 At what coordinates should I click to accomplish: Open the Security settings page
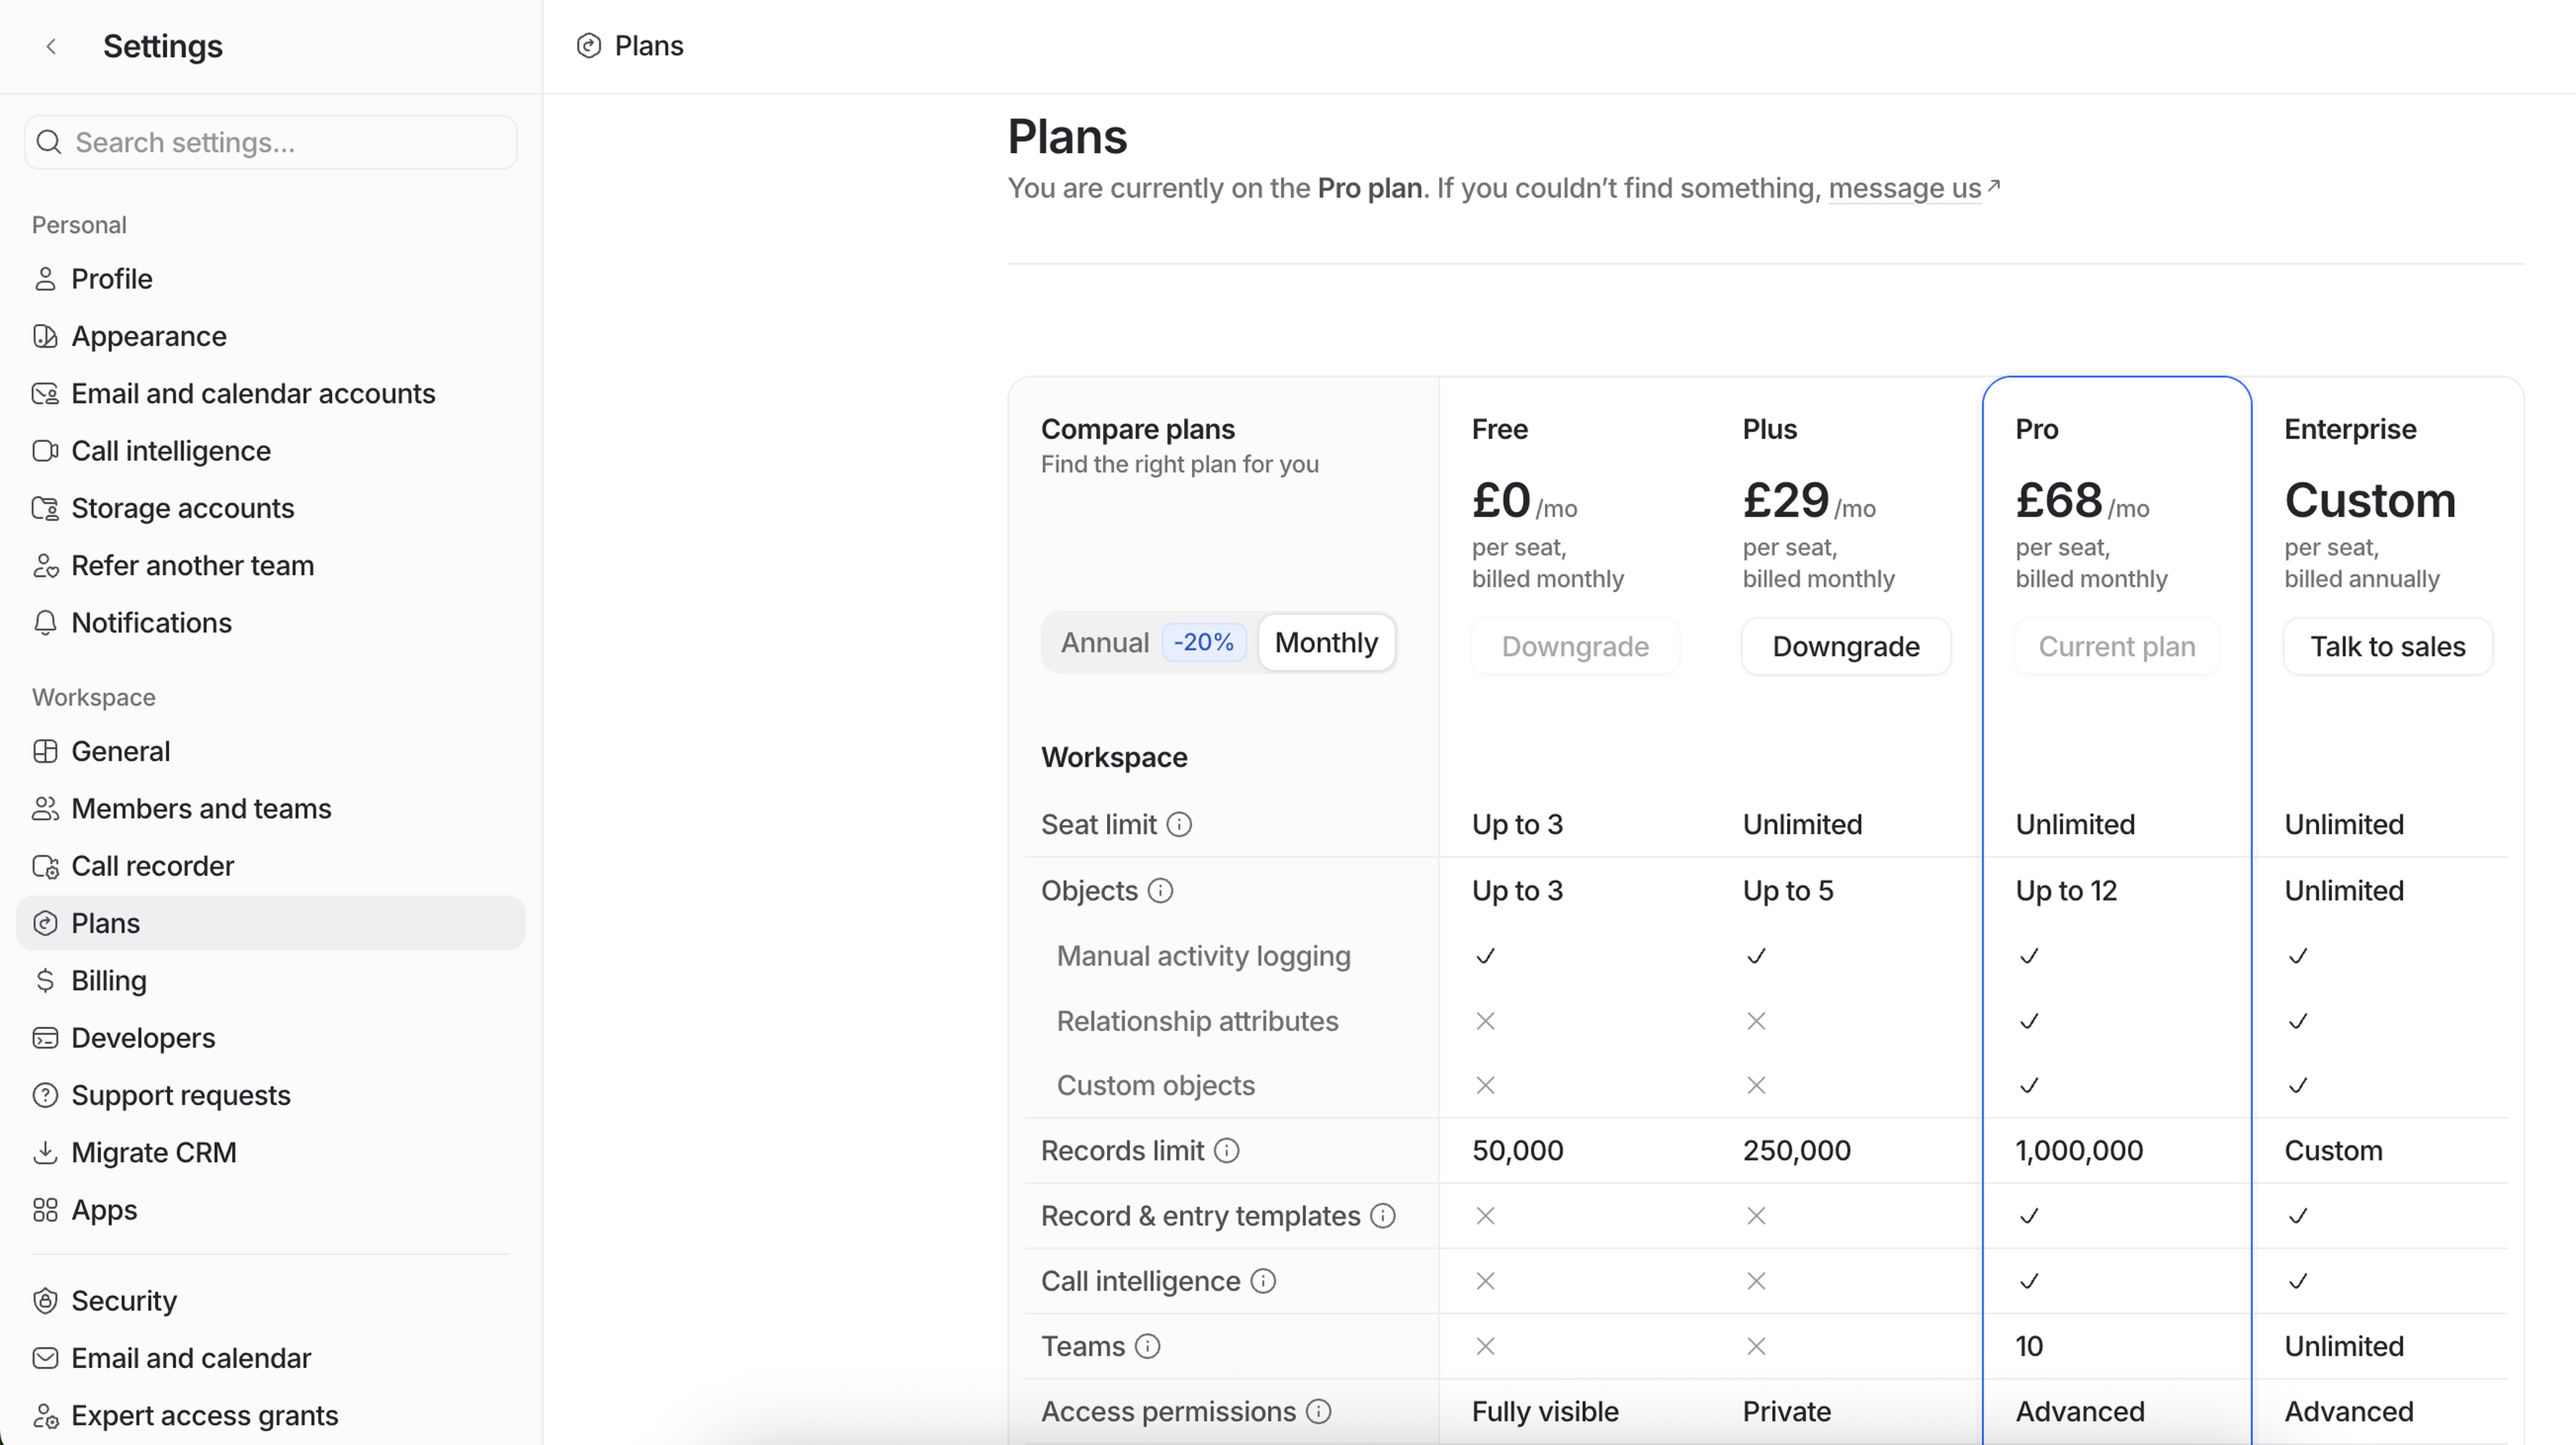pos(123,1300)
